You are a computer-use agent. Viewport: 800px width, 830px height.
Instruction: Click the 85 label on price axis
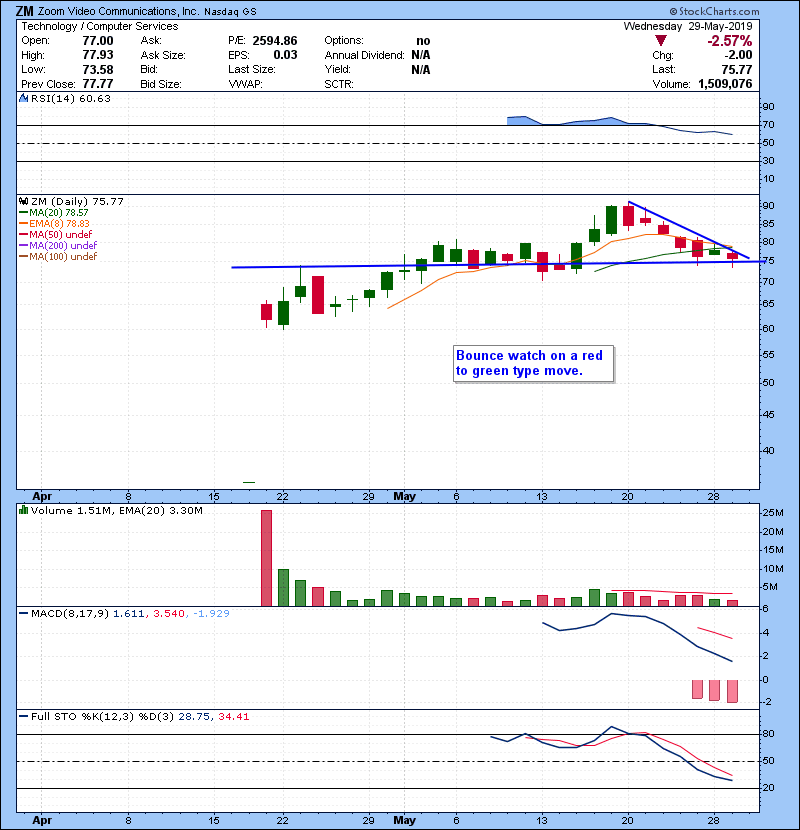[x=768, y=223]
